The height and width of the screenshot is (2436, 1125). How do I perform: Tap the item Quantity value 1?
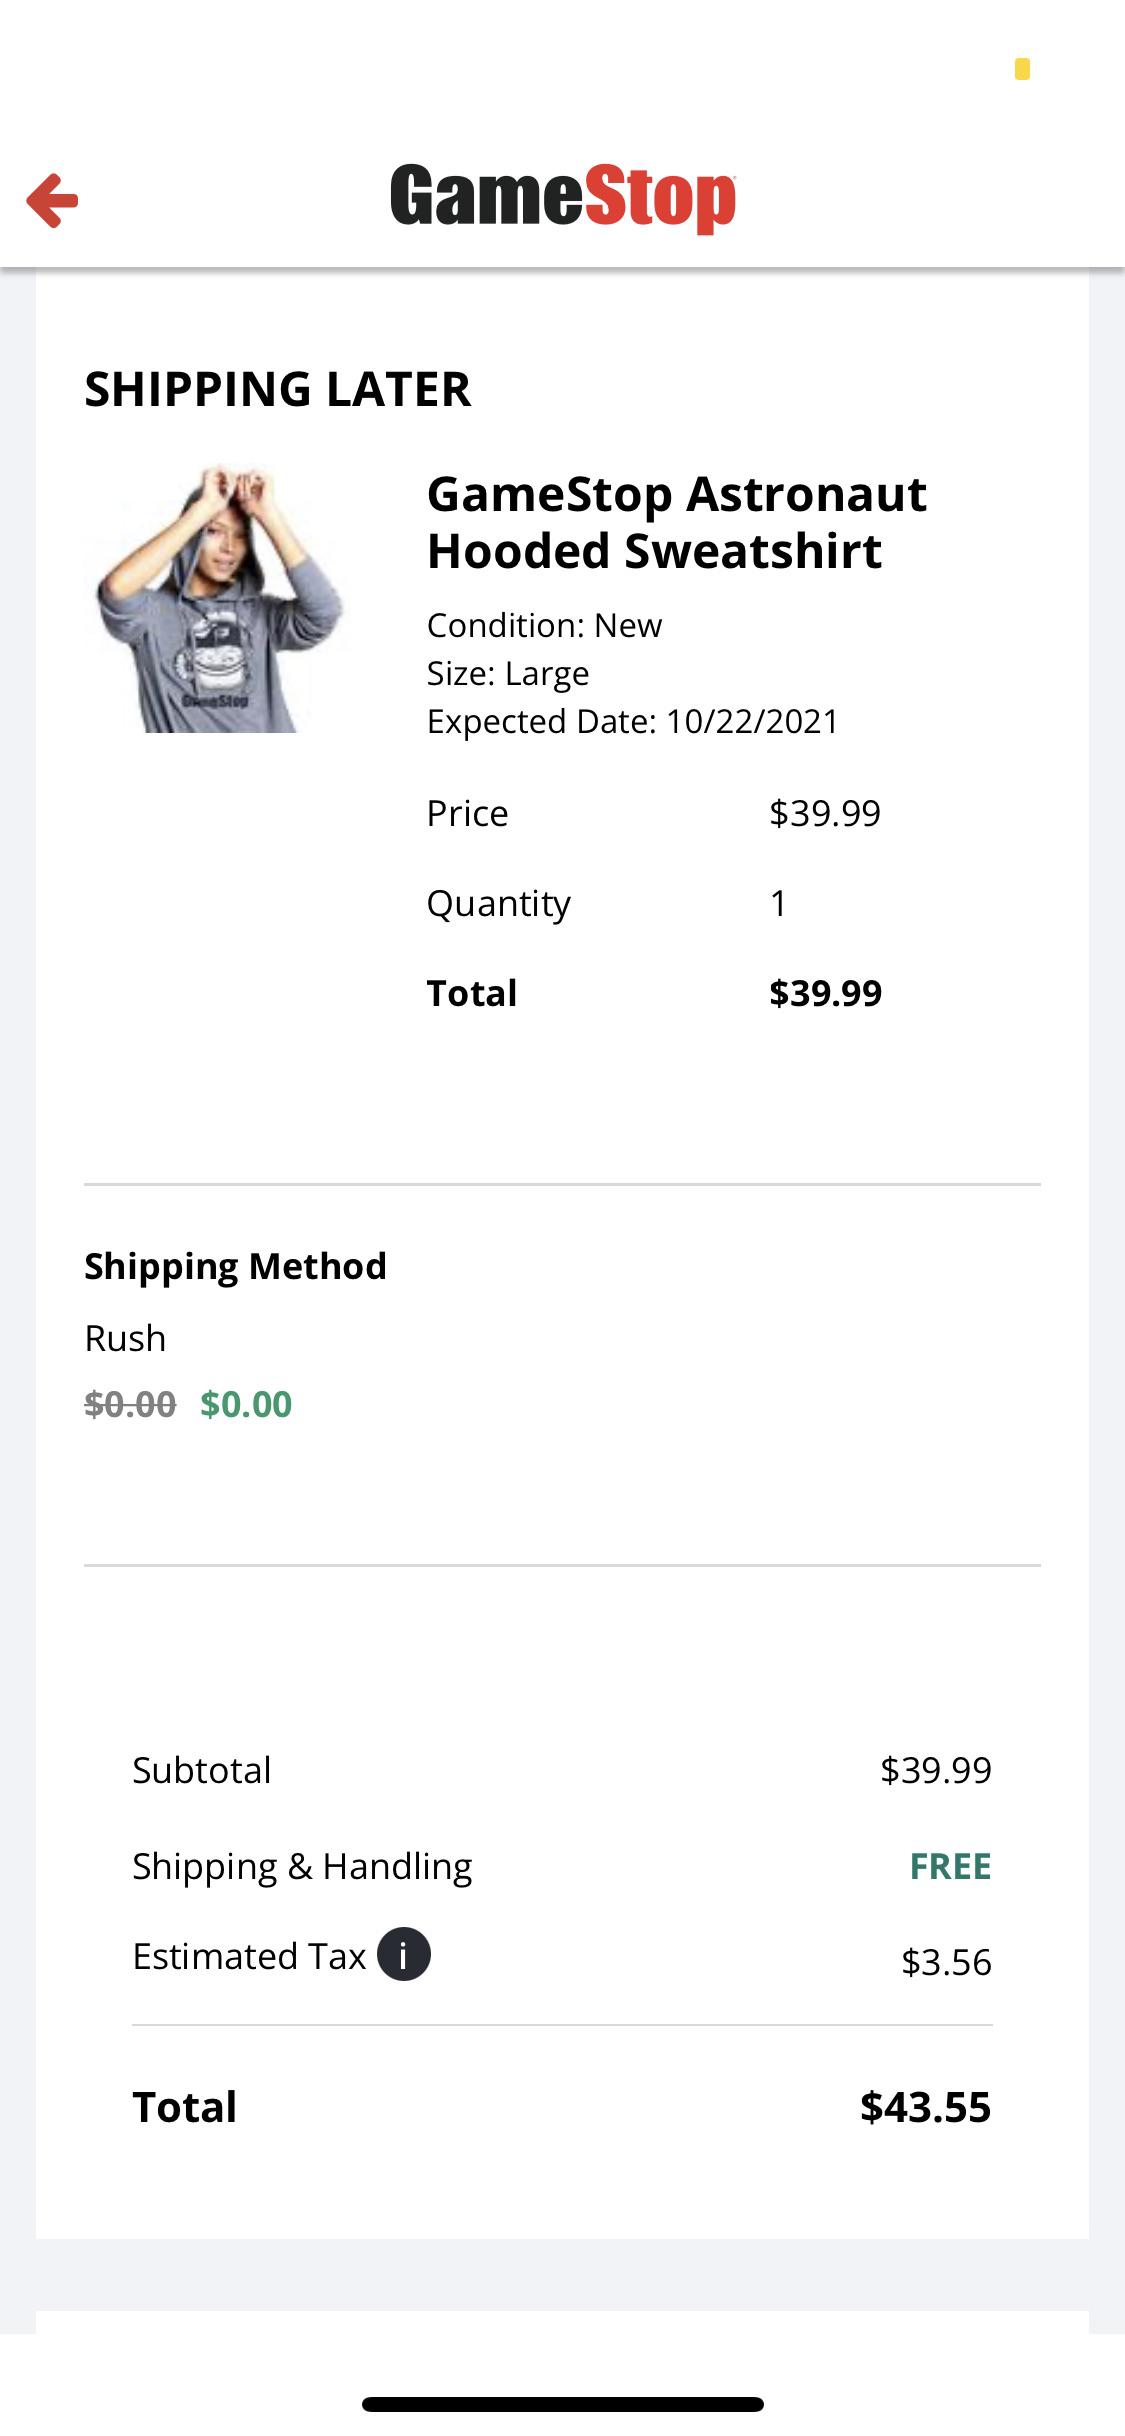pyautogui.click(x=778, y=903)
